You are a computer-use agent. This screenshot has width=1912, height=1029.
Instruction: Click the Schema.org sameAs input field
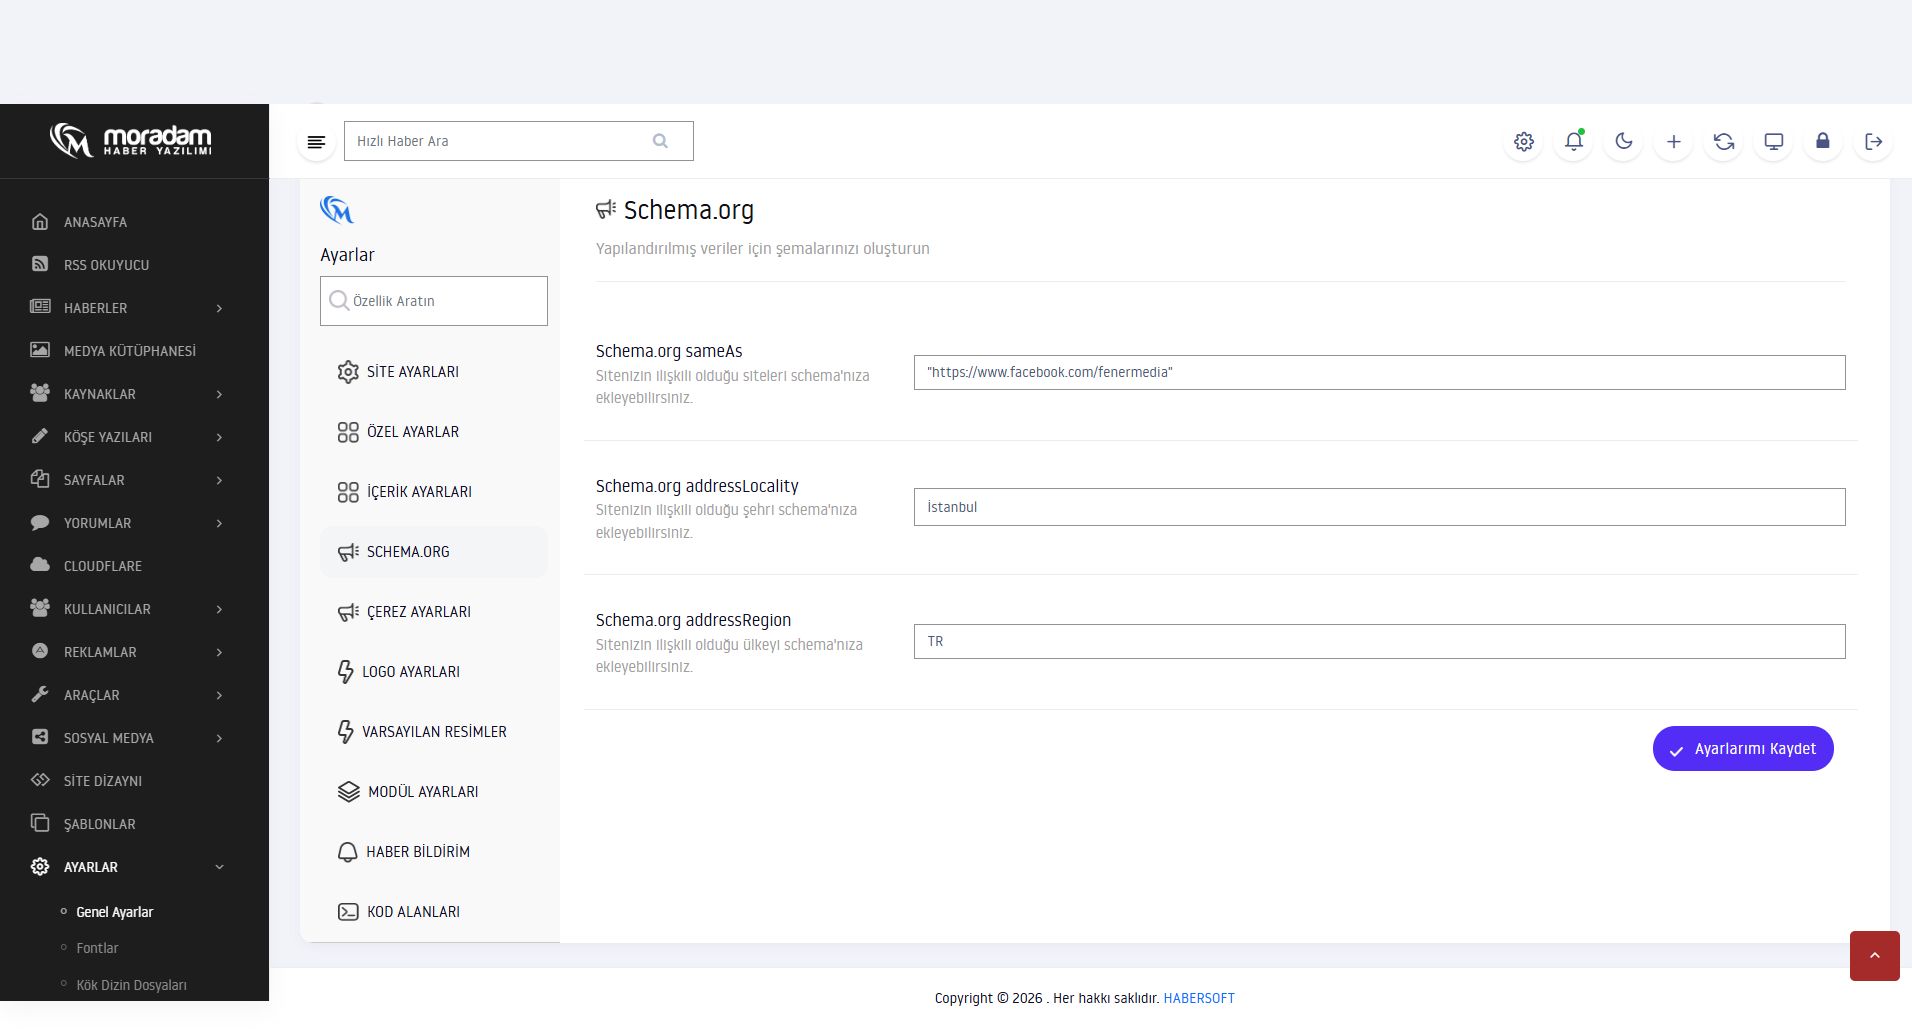point(1380,373)
